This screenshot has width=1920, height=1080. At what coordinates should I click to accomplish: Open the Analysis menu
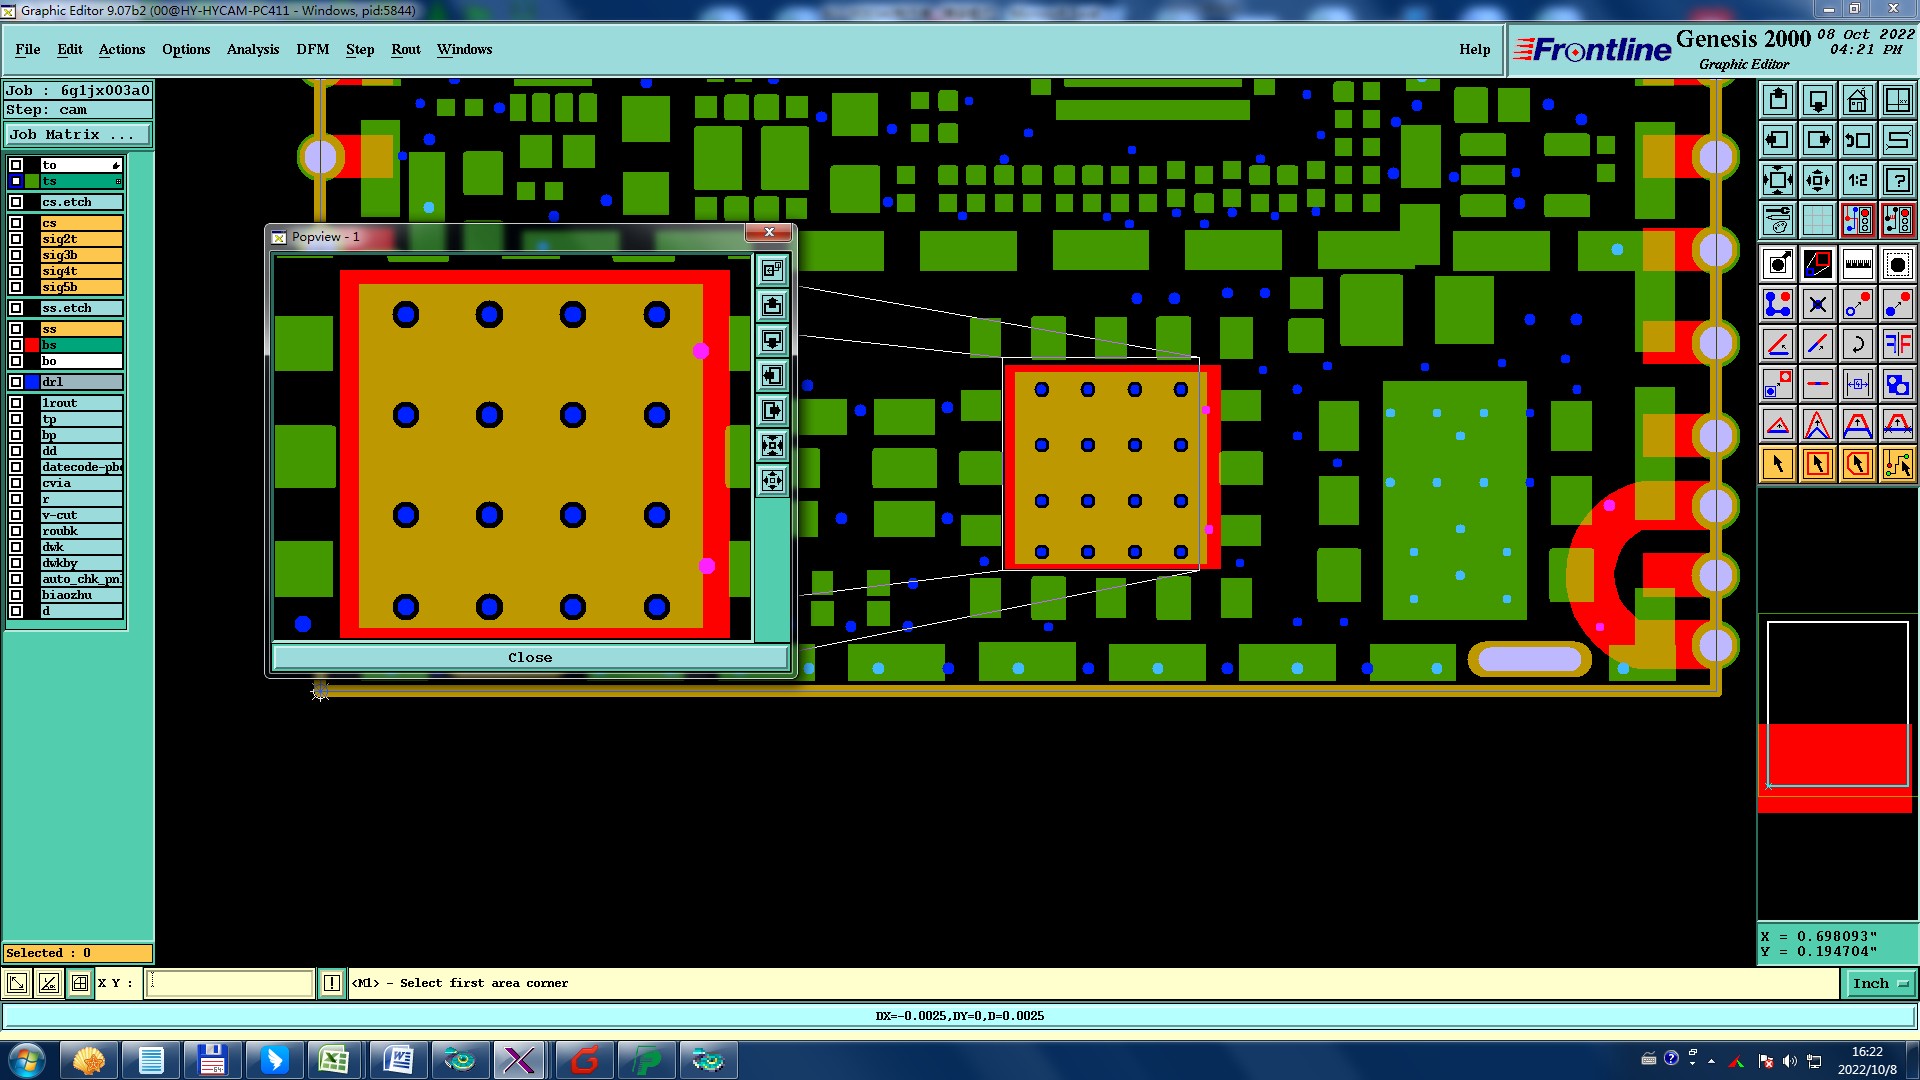(253, 49)
